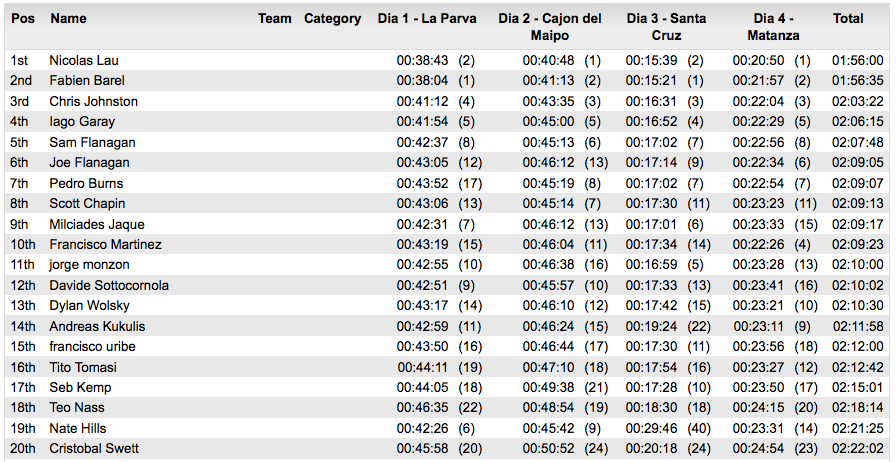Screen dimensions: 896x462
Task: Select Fabien Barel in the results
Action: pos(87,81)
